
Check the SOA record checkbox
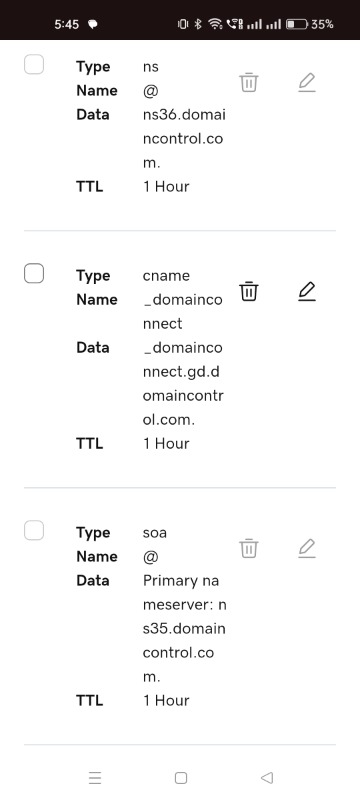pyautogui.click(x=34, y=531)
